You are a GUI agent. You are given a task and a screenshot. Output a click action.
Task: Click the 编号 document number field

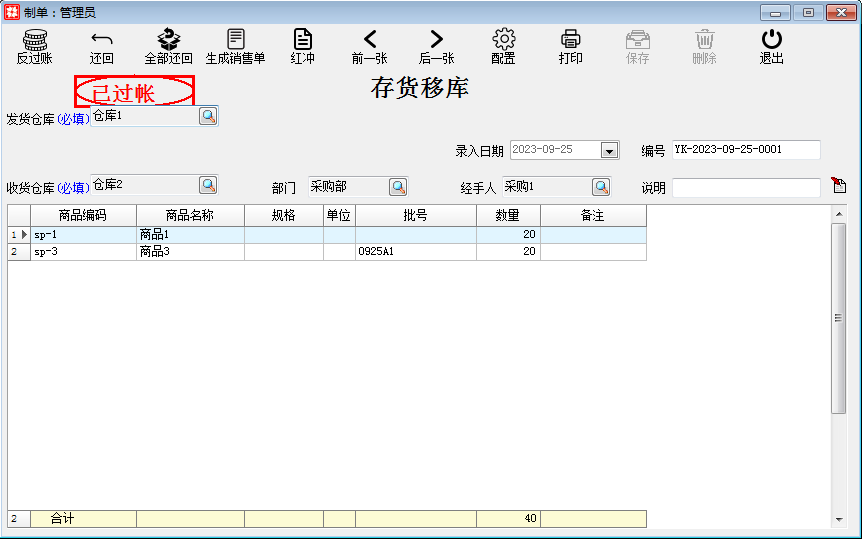coord(745,150)
